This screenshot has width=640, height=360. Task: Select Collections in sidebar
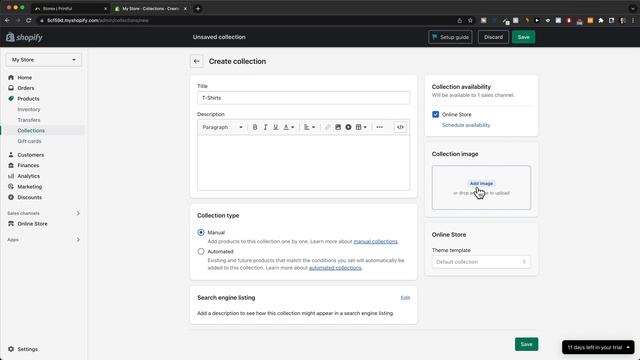31,131
